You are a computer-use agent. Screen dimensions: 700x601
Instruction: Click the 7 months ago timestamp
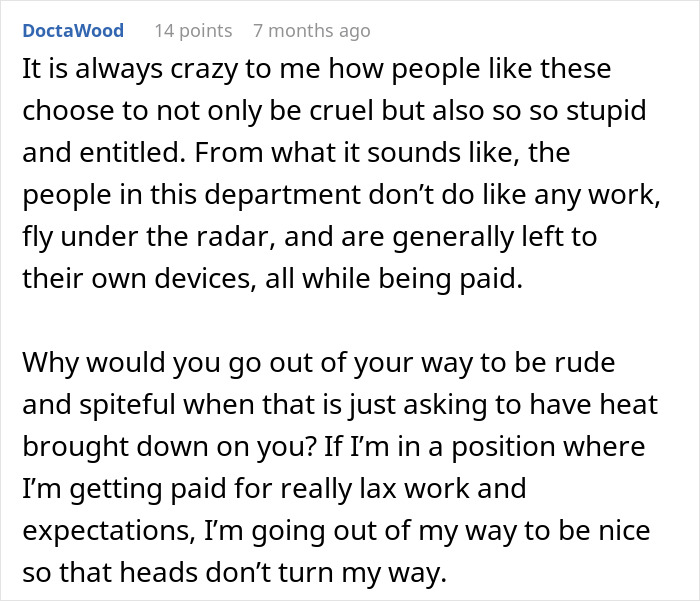(x=311, y=31)
